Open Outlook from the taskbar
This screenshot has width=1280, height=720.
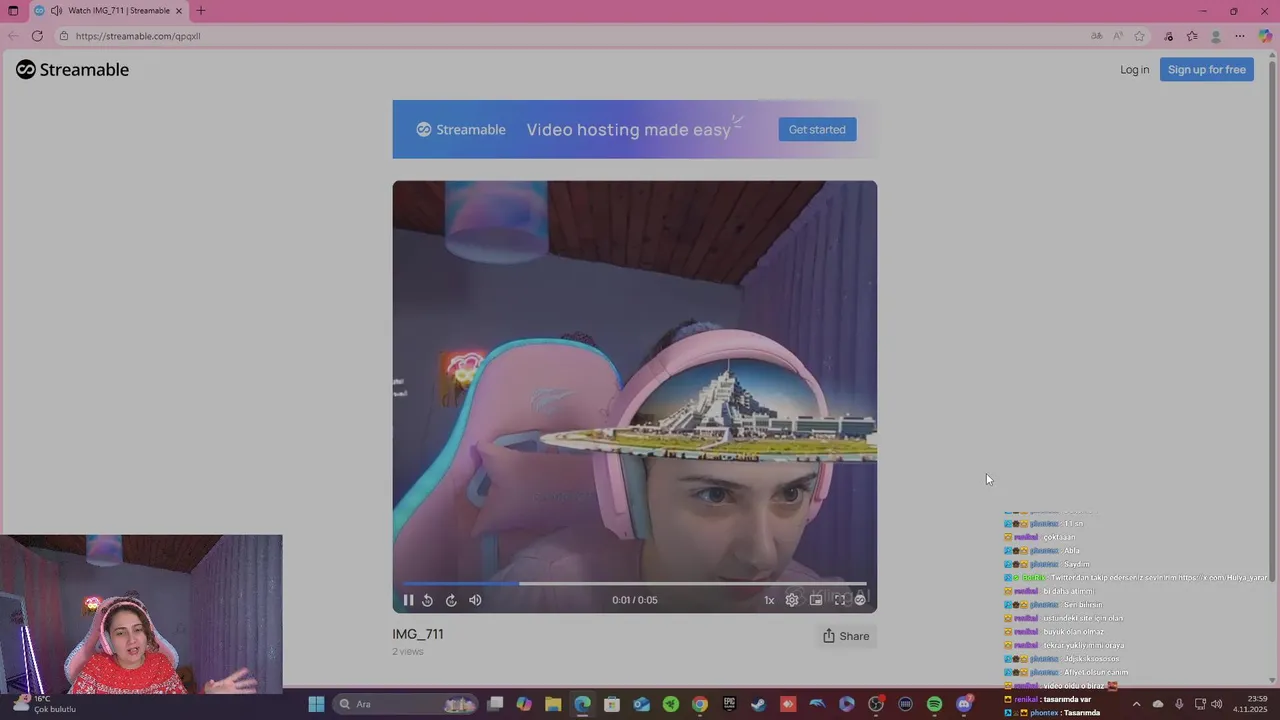tap(641, 704)
